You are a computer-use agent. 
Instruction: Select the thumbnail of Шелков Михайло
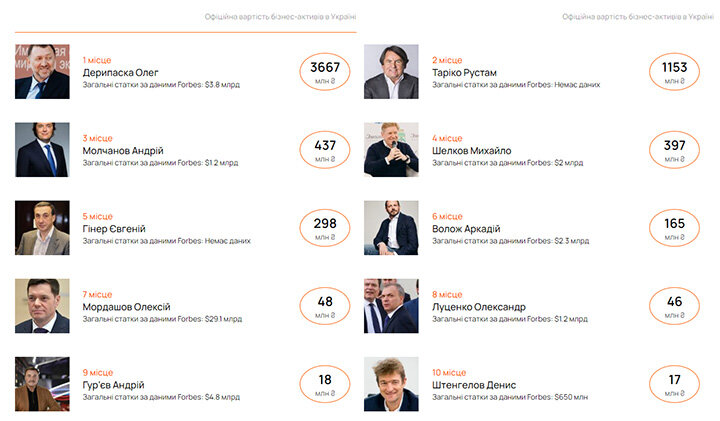point(391,150)
